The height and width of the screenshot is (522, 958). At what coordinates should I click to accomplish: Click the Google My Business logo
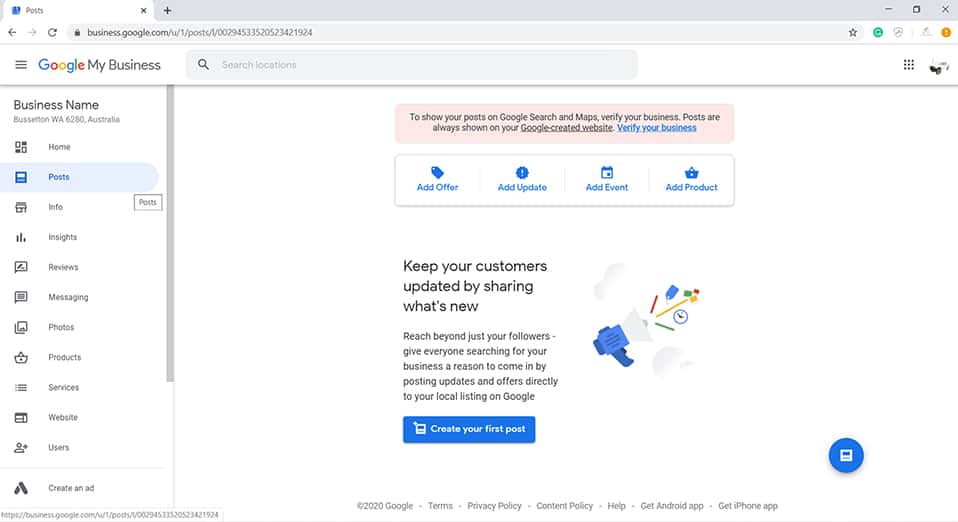click(x=100, y=65)
